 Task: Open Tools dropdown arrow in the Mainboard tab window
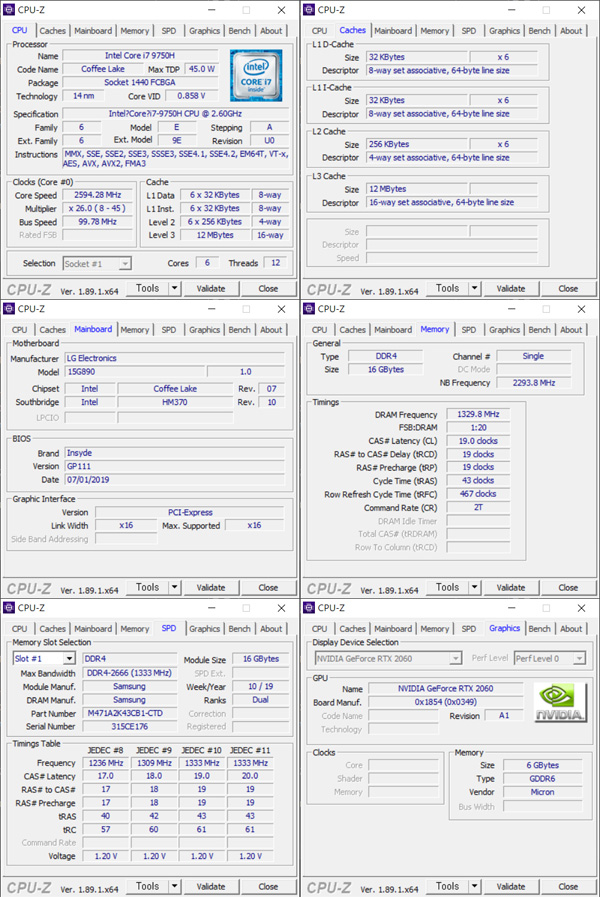coord(174,588)
